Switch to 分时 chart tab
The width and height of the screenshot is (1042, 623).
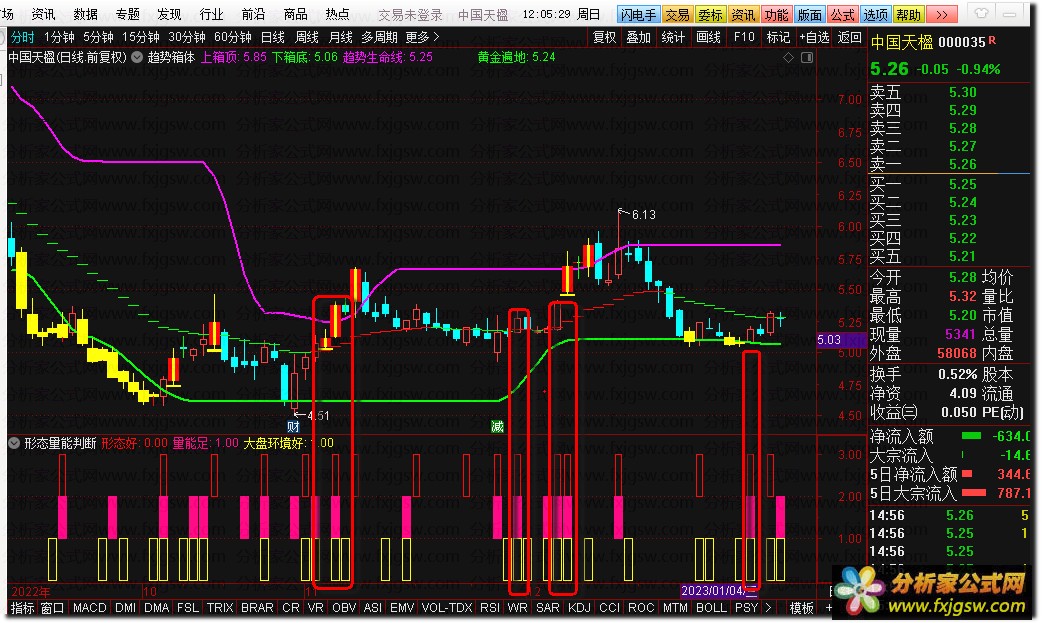(x=23, y=37)
